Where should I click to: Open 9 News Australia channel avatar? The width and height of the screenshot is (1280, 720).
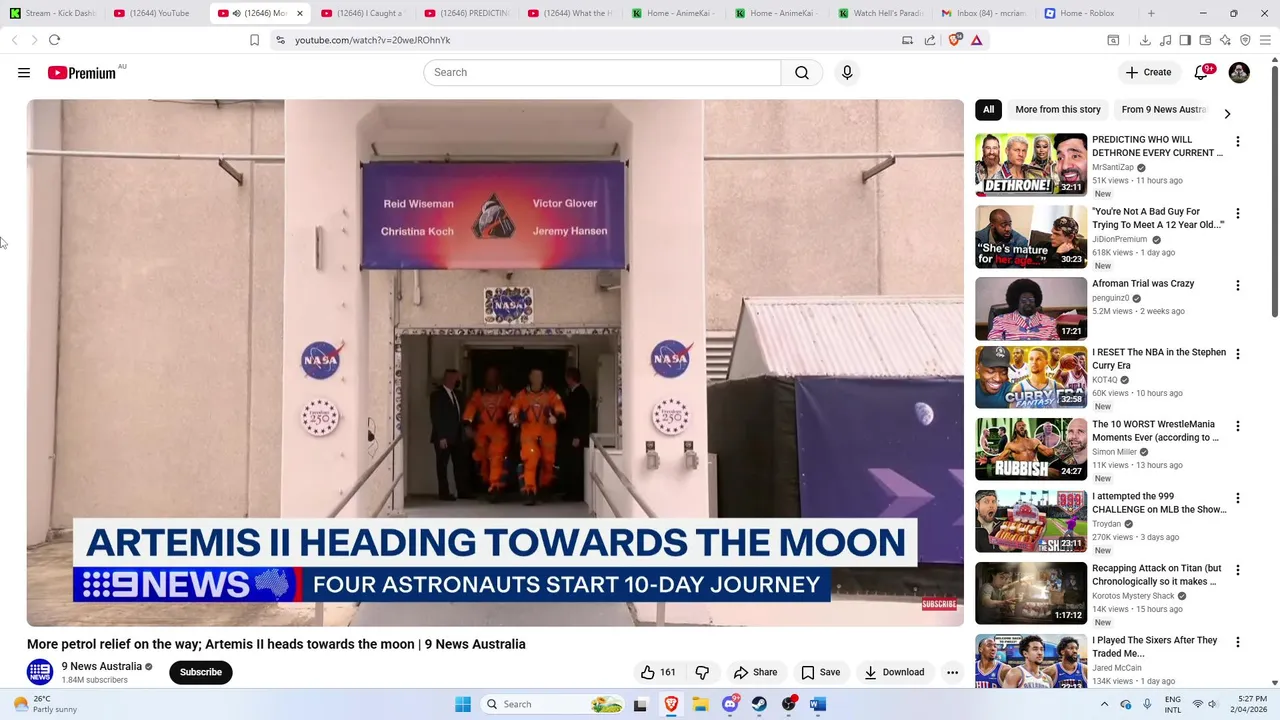pos(40,672)
